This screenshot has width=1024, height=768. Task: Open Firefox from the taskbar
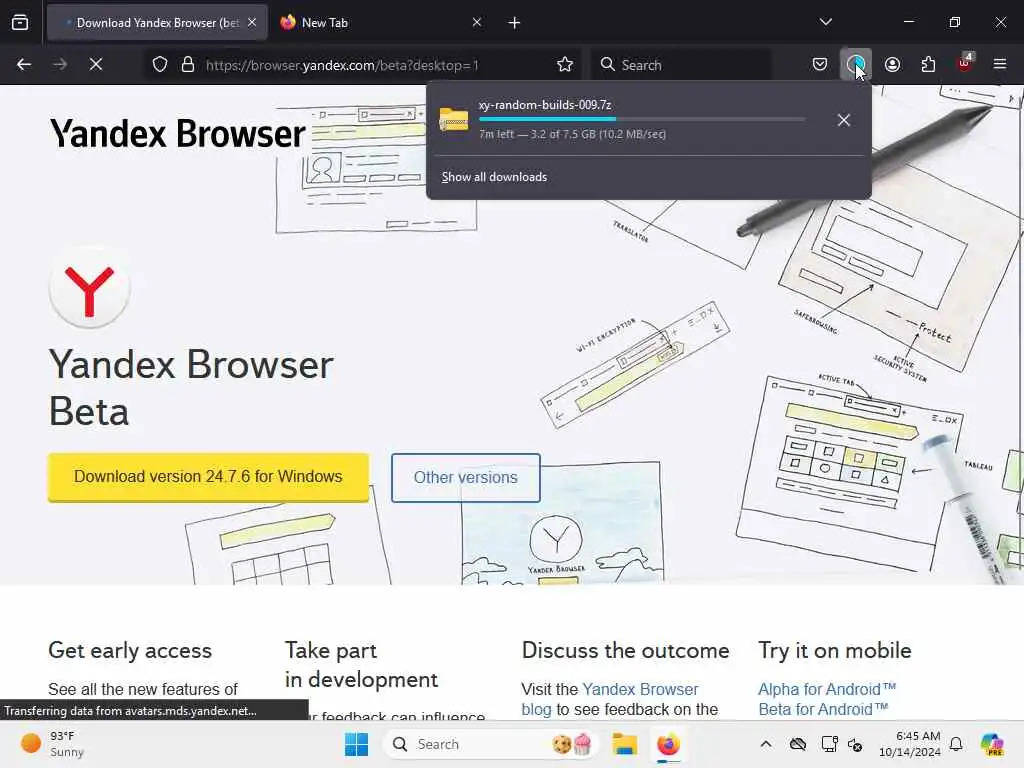[x=668, y=744]
